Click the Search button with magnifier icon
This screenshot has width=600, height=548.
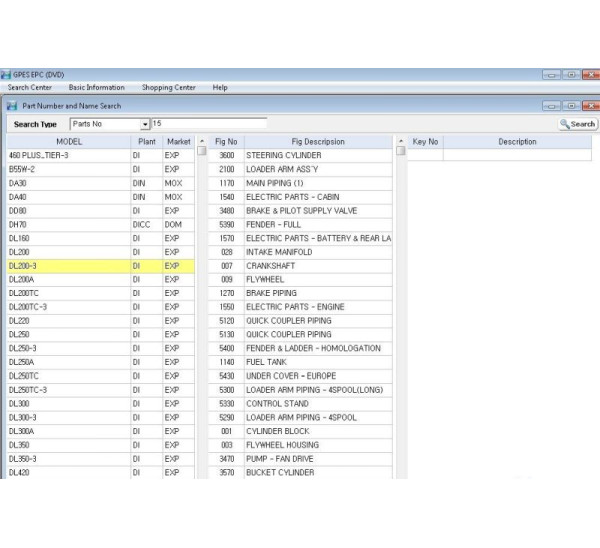(x=578, y=124)
